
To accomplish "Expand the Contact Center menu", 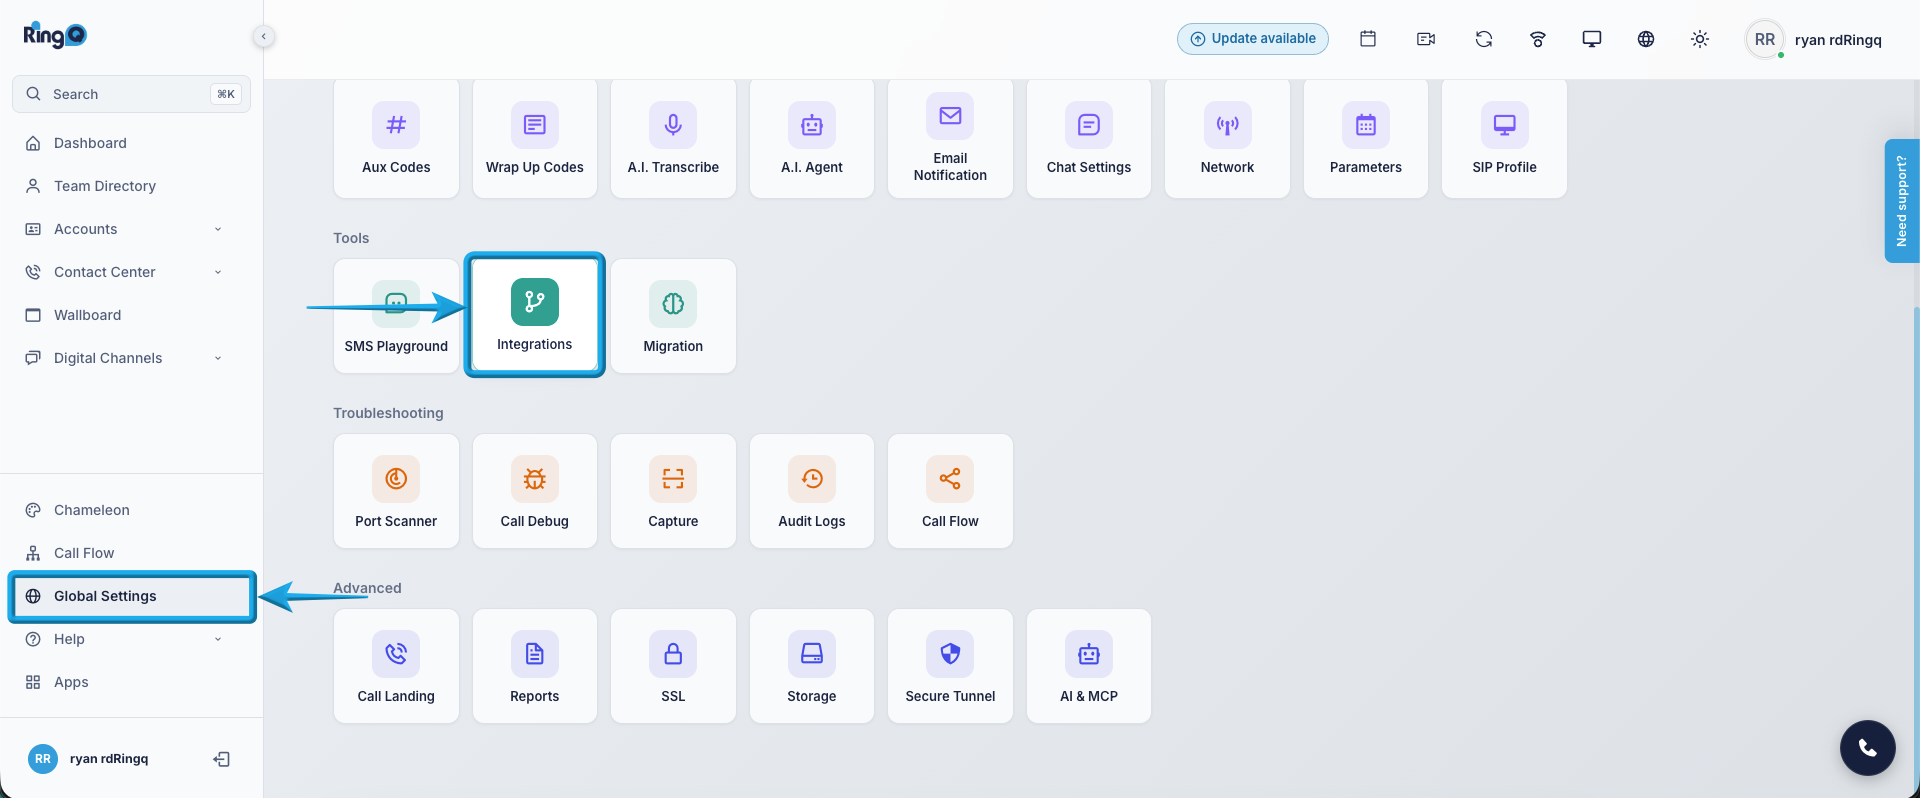I will 131,272.
